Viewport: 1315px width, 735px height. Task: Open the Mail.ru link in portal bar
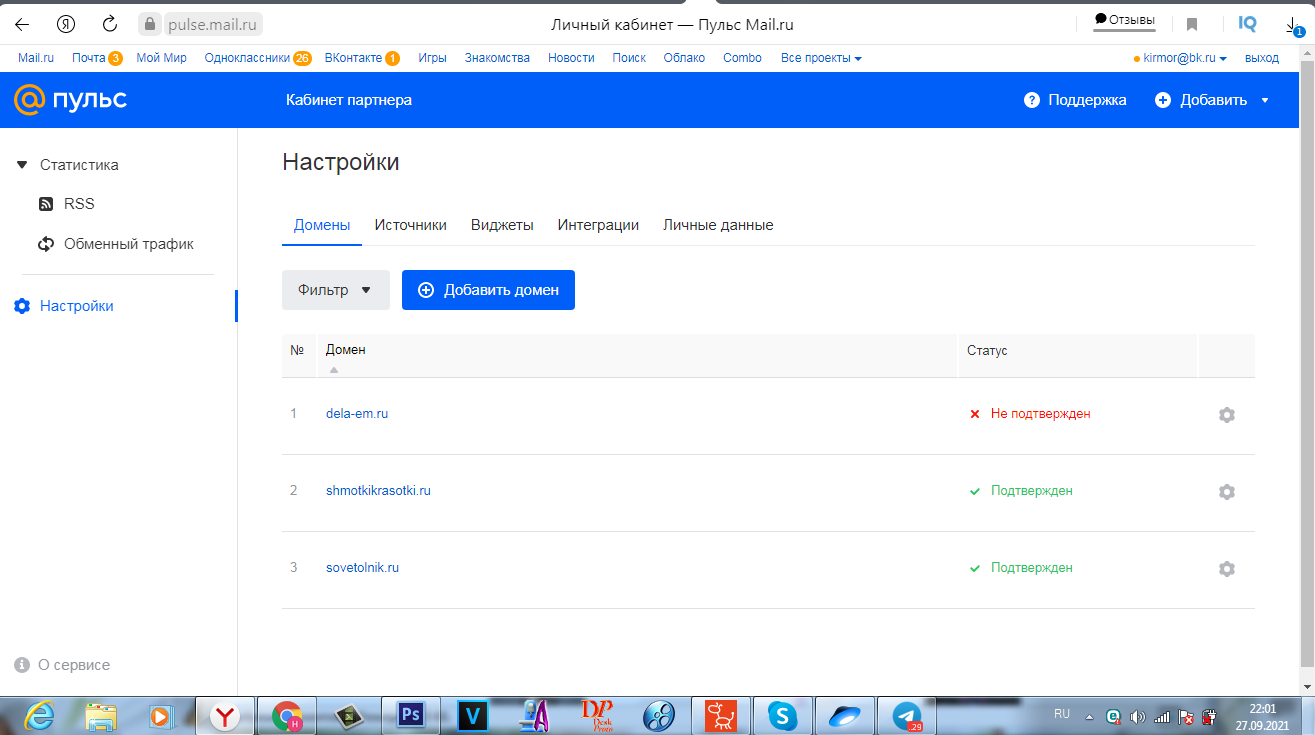click(x=36, y=58)
